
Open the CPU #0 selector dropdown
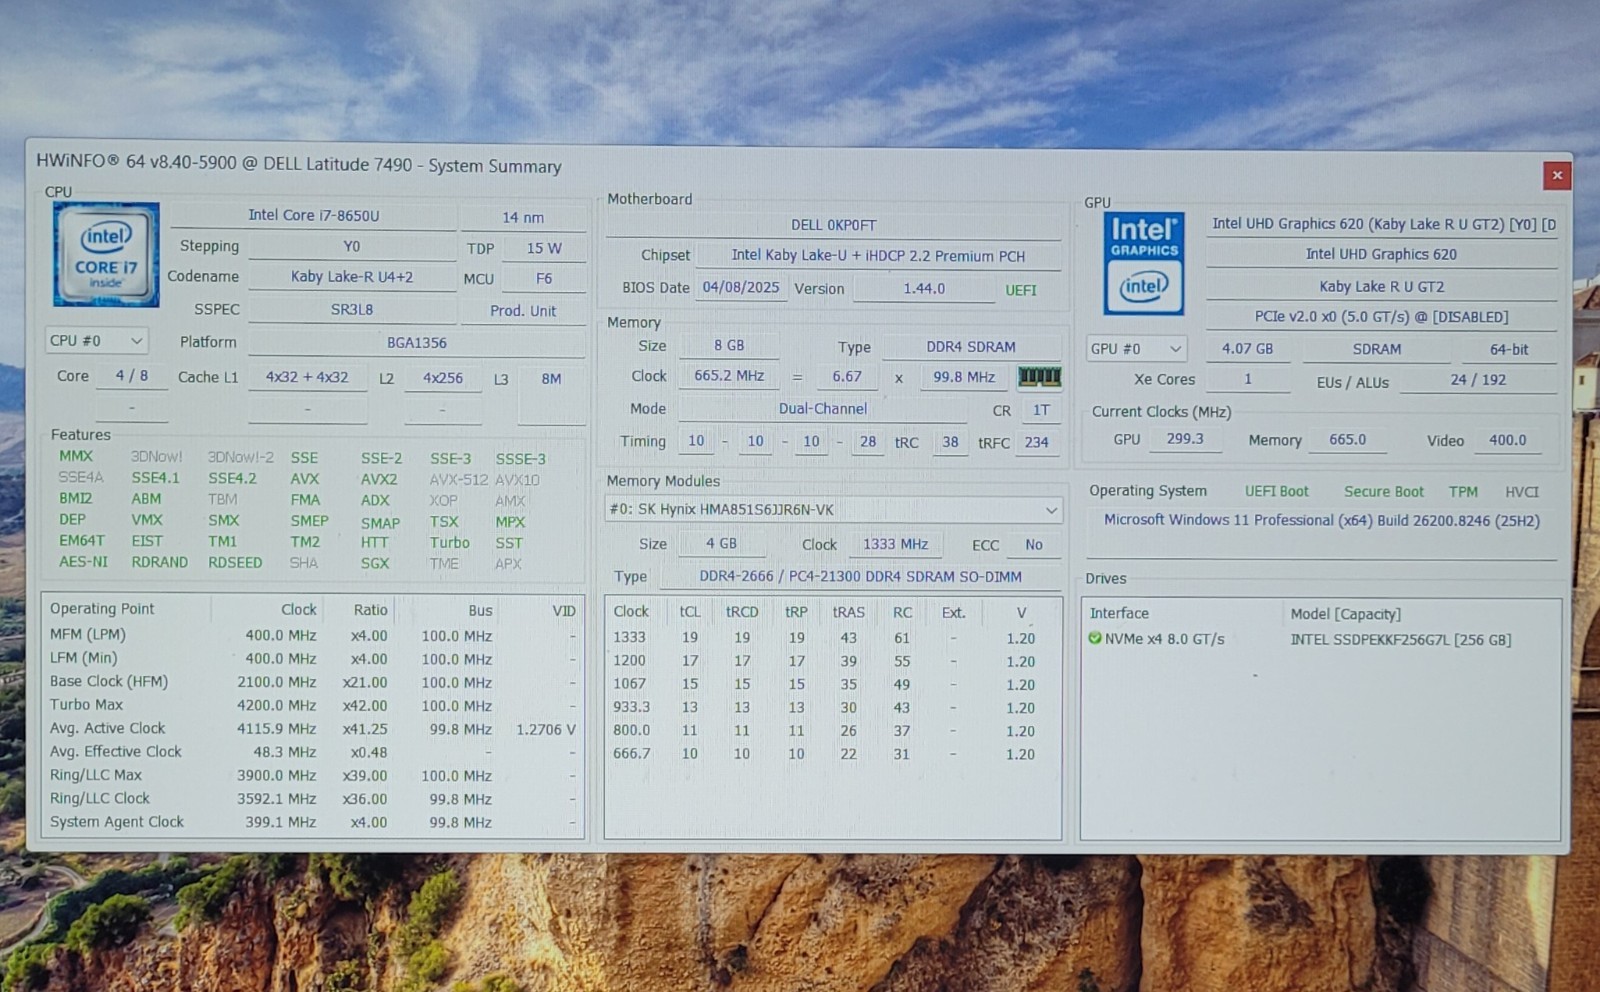tap(97, 341)
